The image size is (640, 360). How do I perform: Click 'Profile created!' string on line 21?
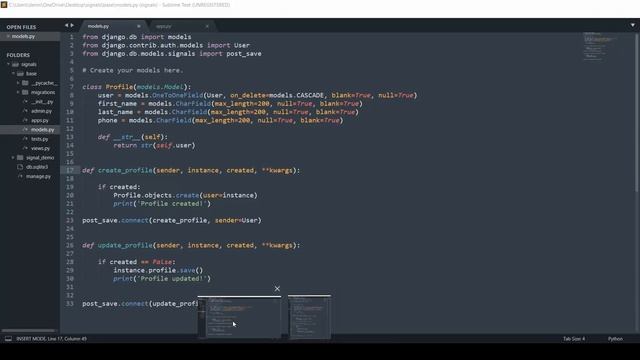[172, 204]
